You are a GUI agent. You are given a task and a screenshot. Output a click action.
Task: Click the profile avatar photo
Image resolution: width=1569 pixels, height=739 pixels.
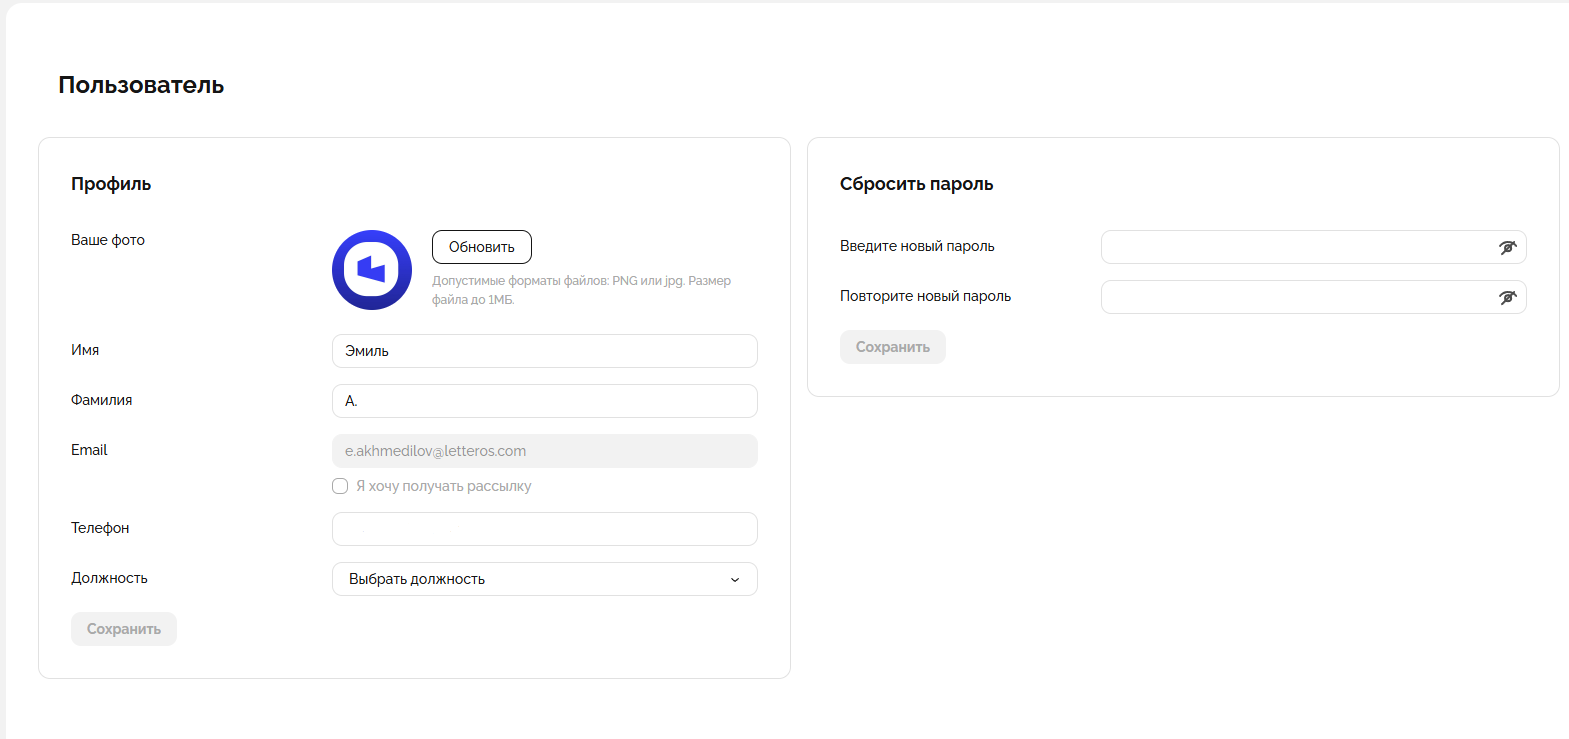click(x=371, y=270)
